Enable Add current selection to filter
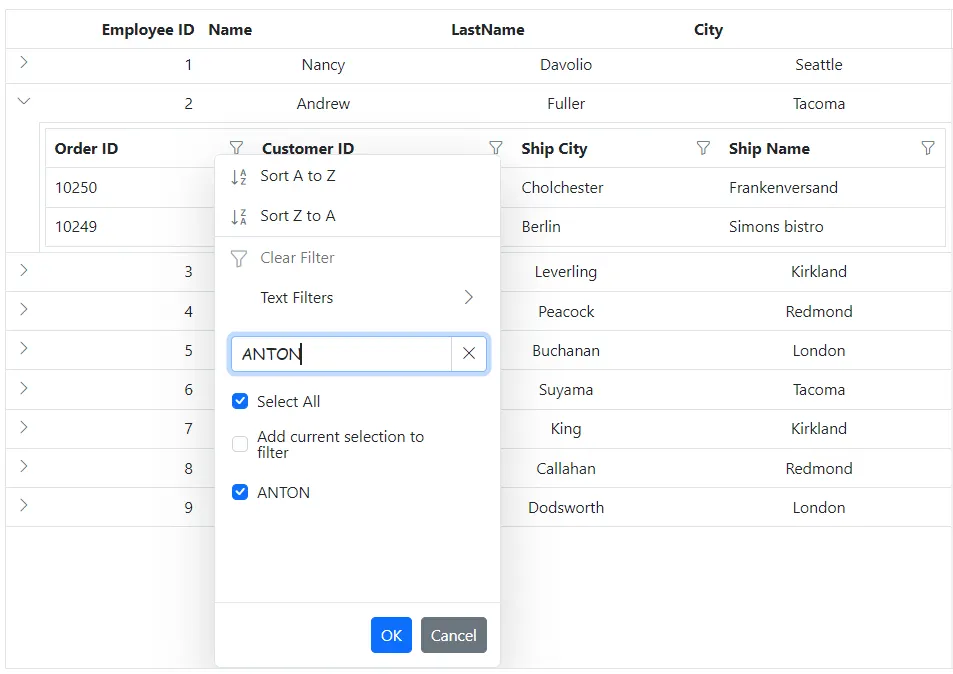953x674 pixels. 240,444
